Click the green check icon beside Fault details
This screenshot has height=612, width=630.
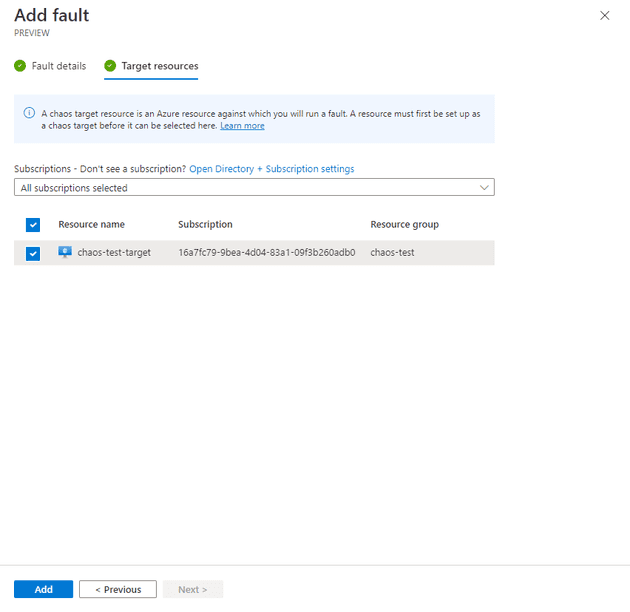tap(20, 65)
